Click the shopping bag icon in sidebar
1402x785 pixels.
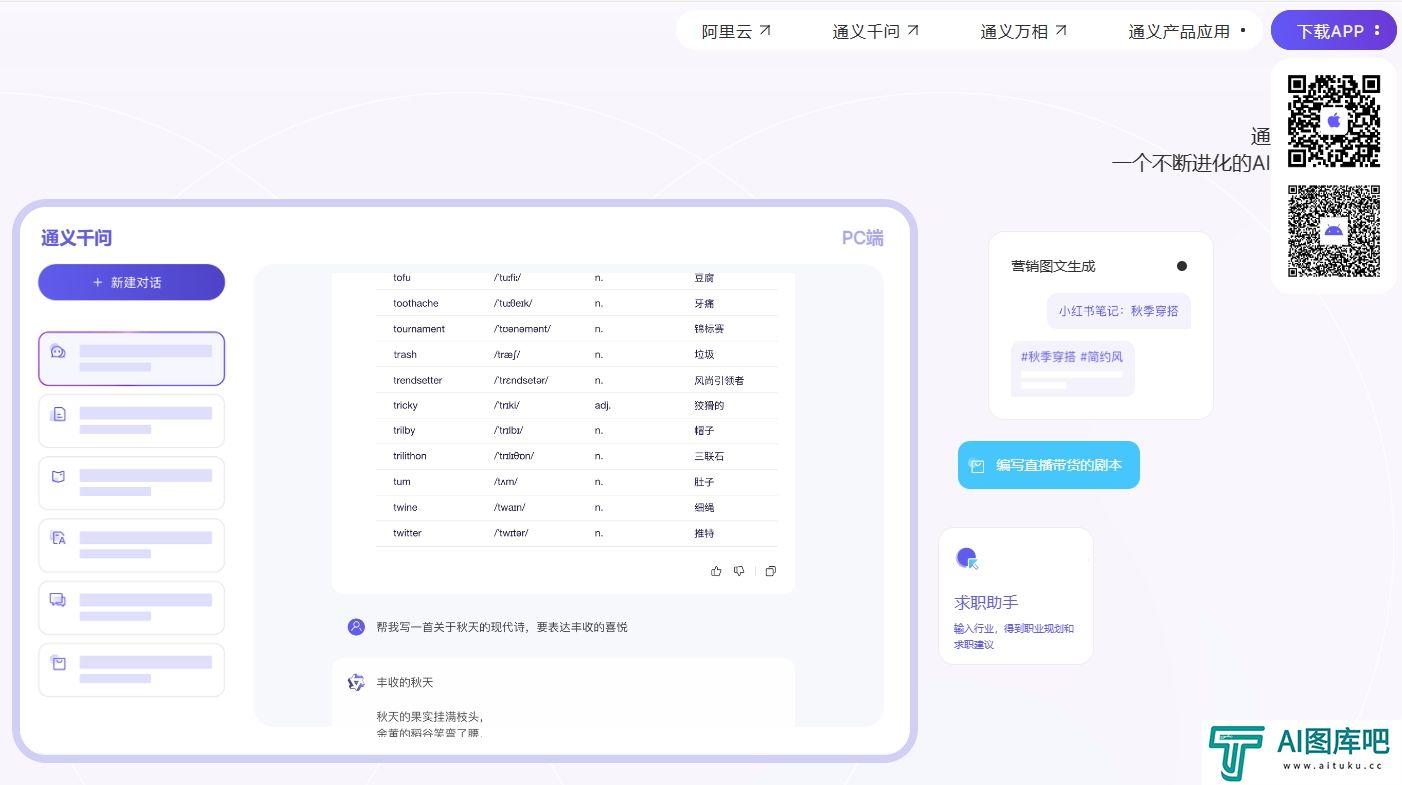click(x=58, y=662)
